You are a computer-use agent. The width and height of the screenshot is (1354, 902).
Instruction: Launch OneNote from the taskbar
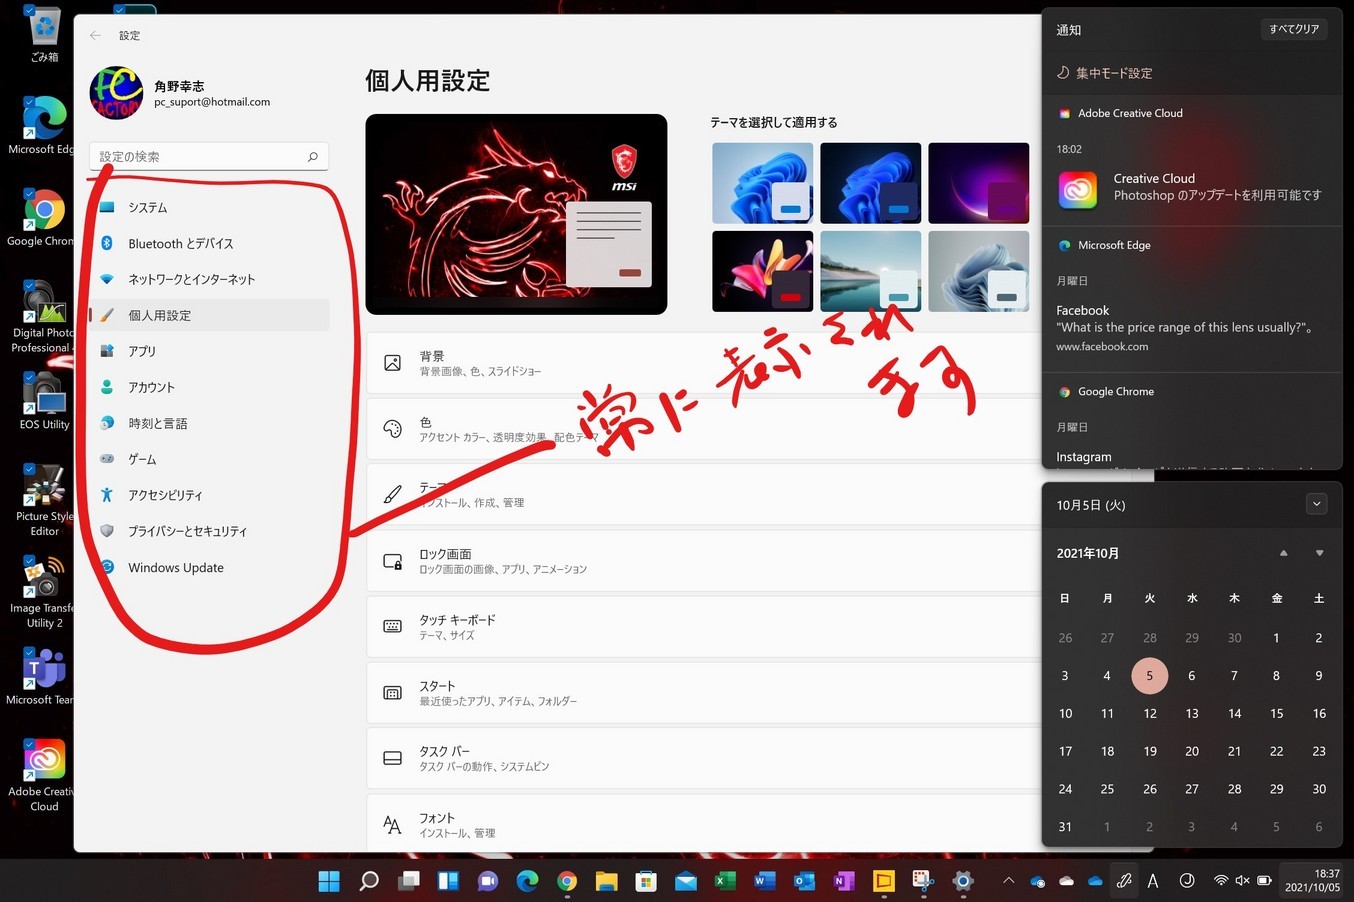pyautogui.click(x=844, y=881)
